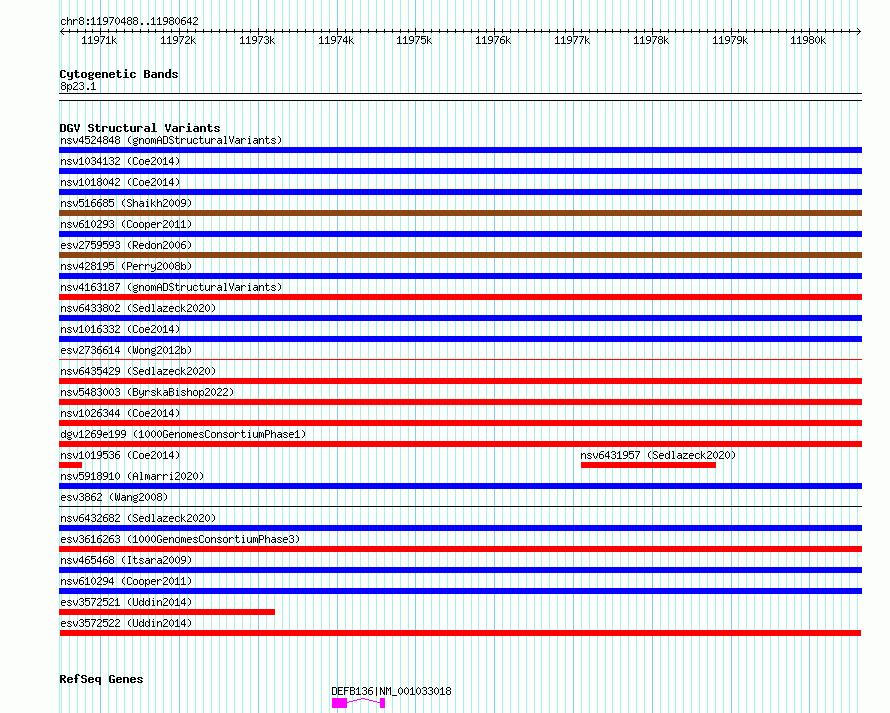Open the nsv5918910 (Almarri2020) label
Image resolution: width=890 pixels, height=713 pixels.
pos(132,476)
